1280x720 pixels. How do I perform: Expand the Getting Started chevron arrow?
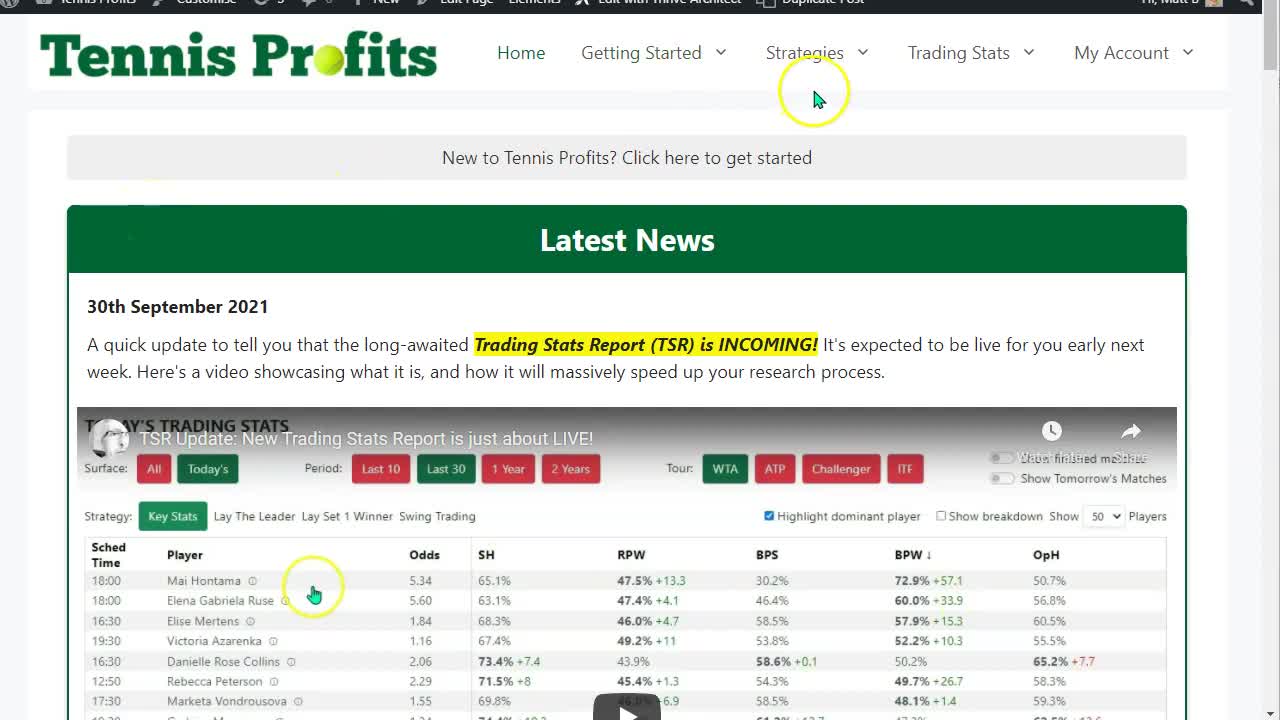tap(720, 52)
